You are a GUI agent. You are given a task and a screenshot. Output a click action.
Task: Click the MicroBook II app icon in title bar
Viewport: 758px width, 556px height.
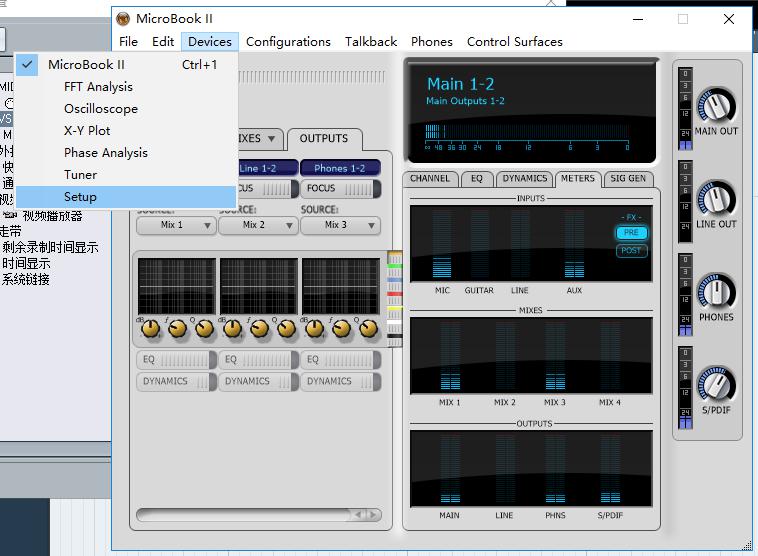pos(123,19)
